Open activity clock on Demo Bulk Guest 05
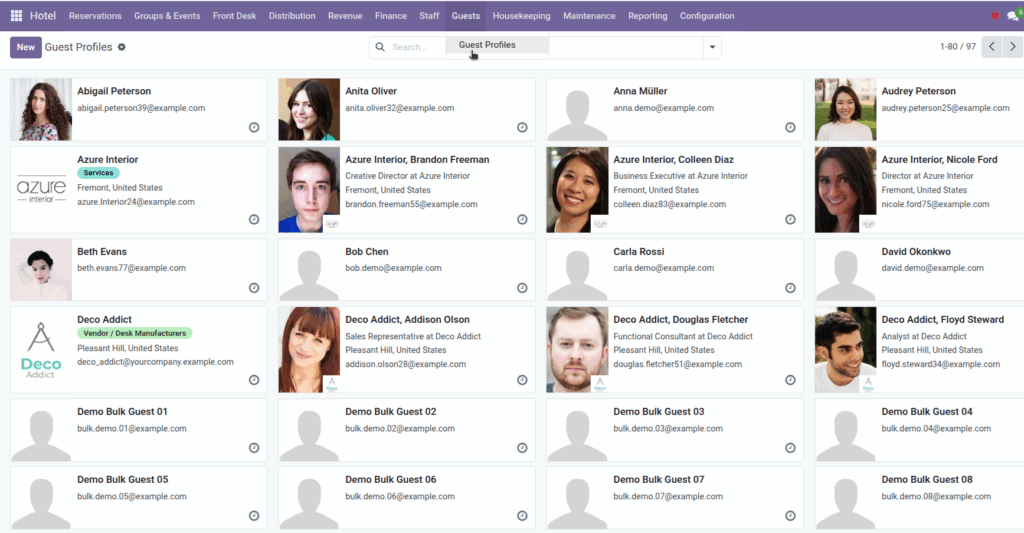The image size is (1024, 533). coord(254,516)
